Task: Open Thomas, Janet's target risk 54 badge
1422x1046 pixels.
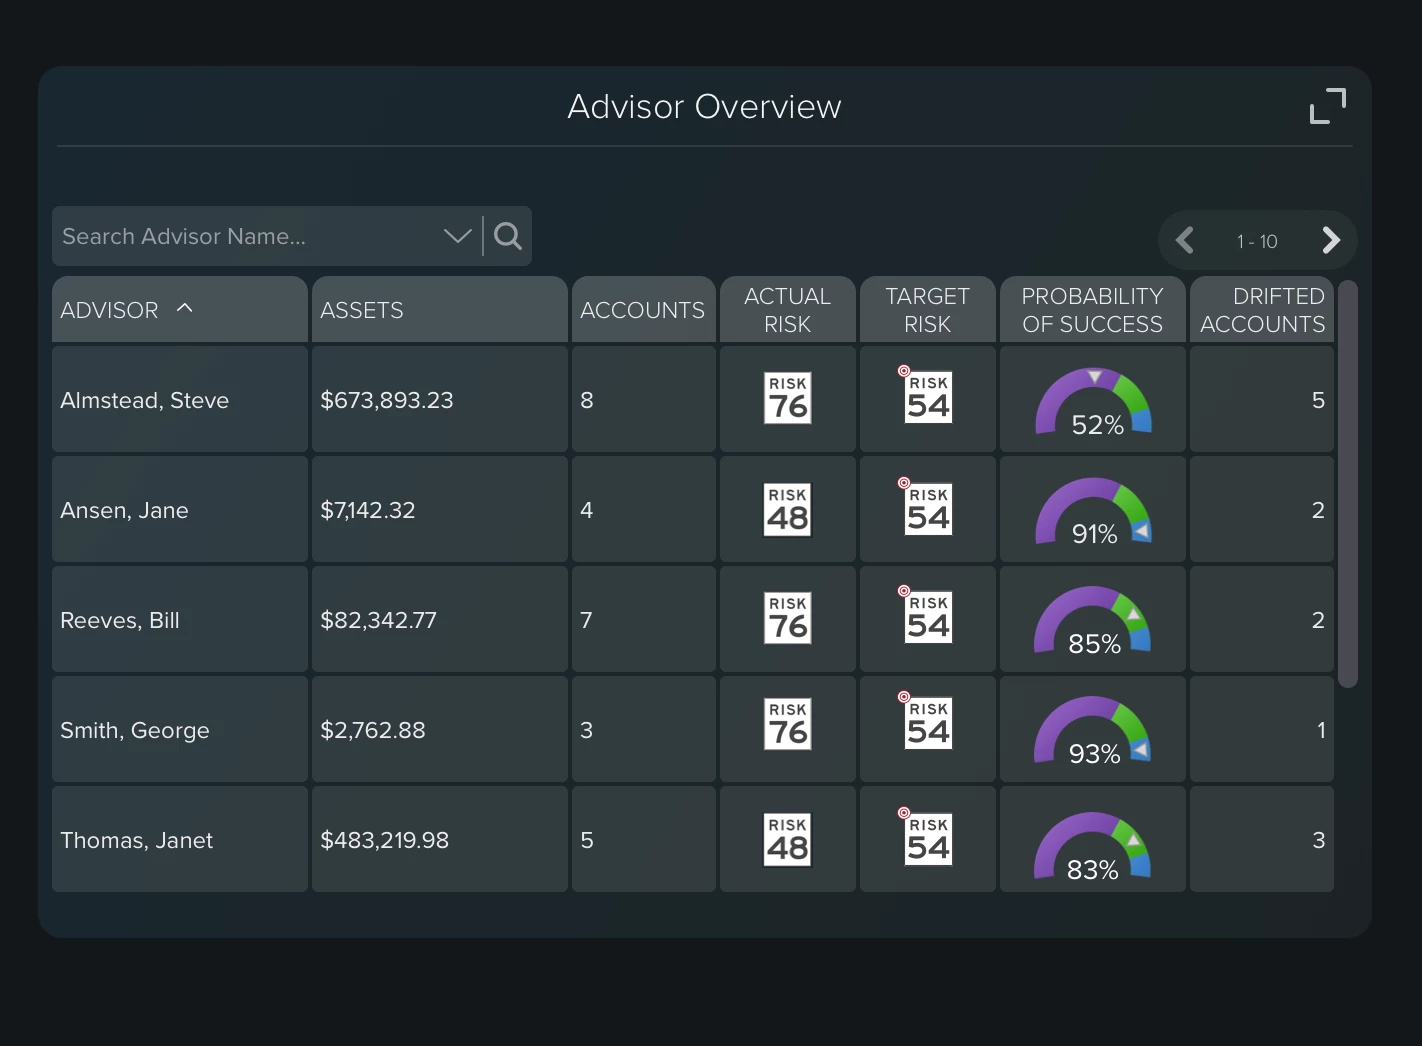Action: click(x=928, y=839)
